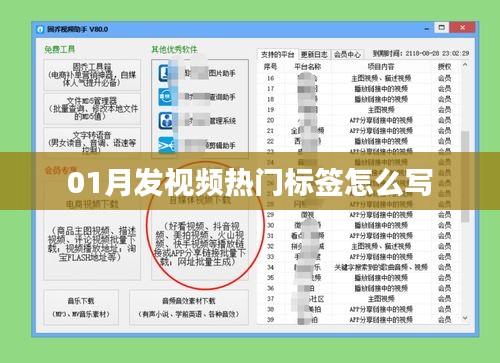Select row 31 in the platform list

pyautogui.click(x=359, y=236)
